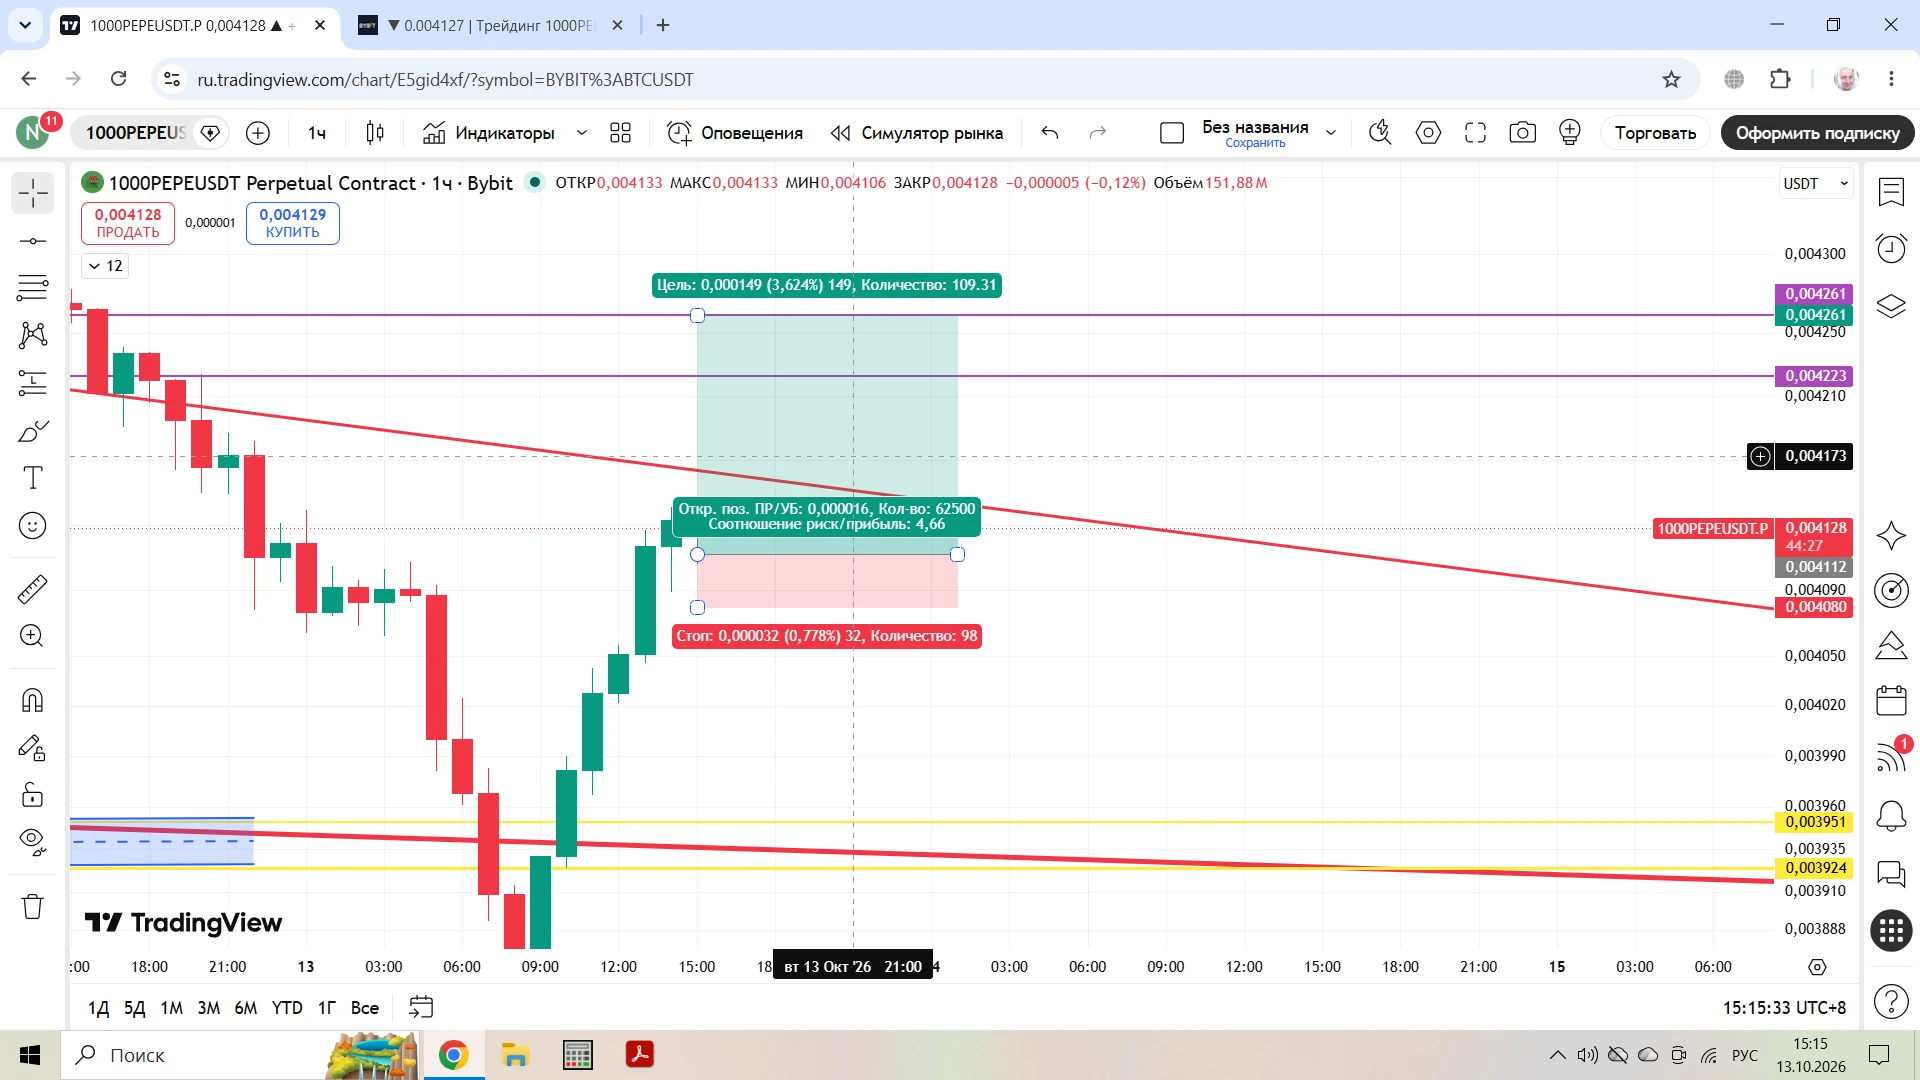Open the layout name dropdown arrow
The width and height of the screenshot is (1920, 1080).
[1331, 133]
